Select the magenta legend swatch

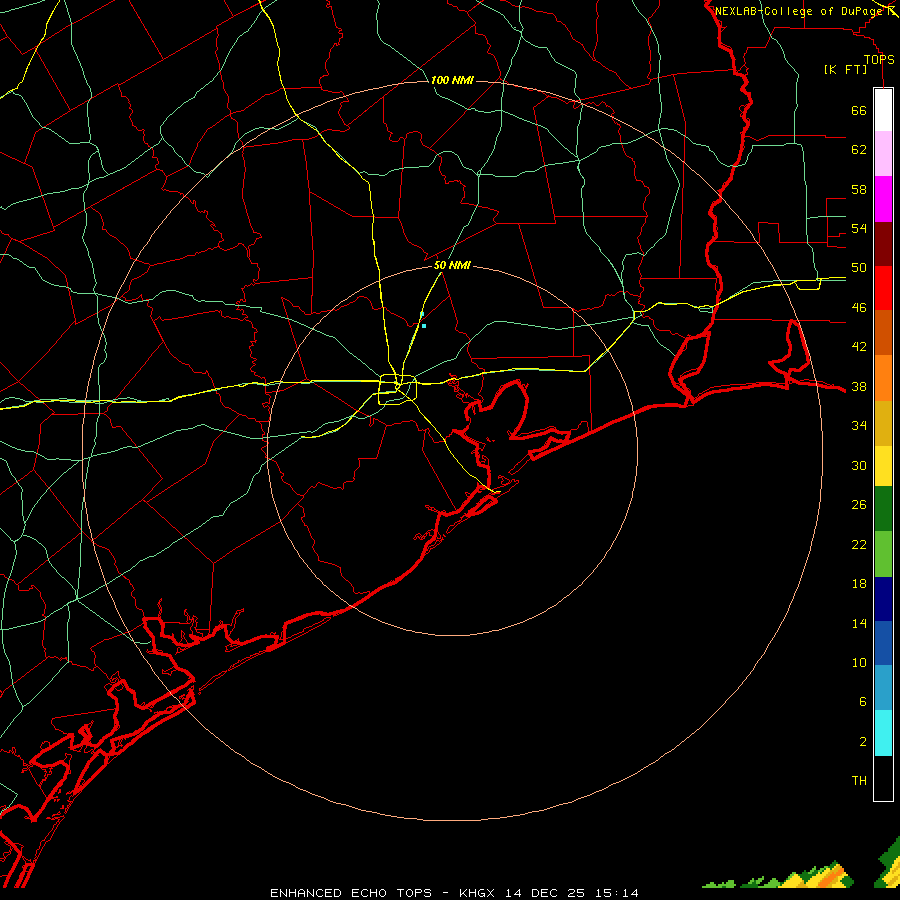[x=883, y=199]
